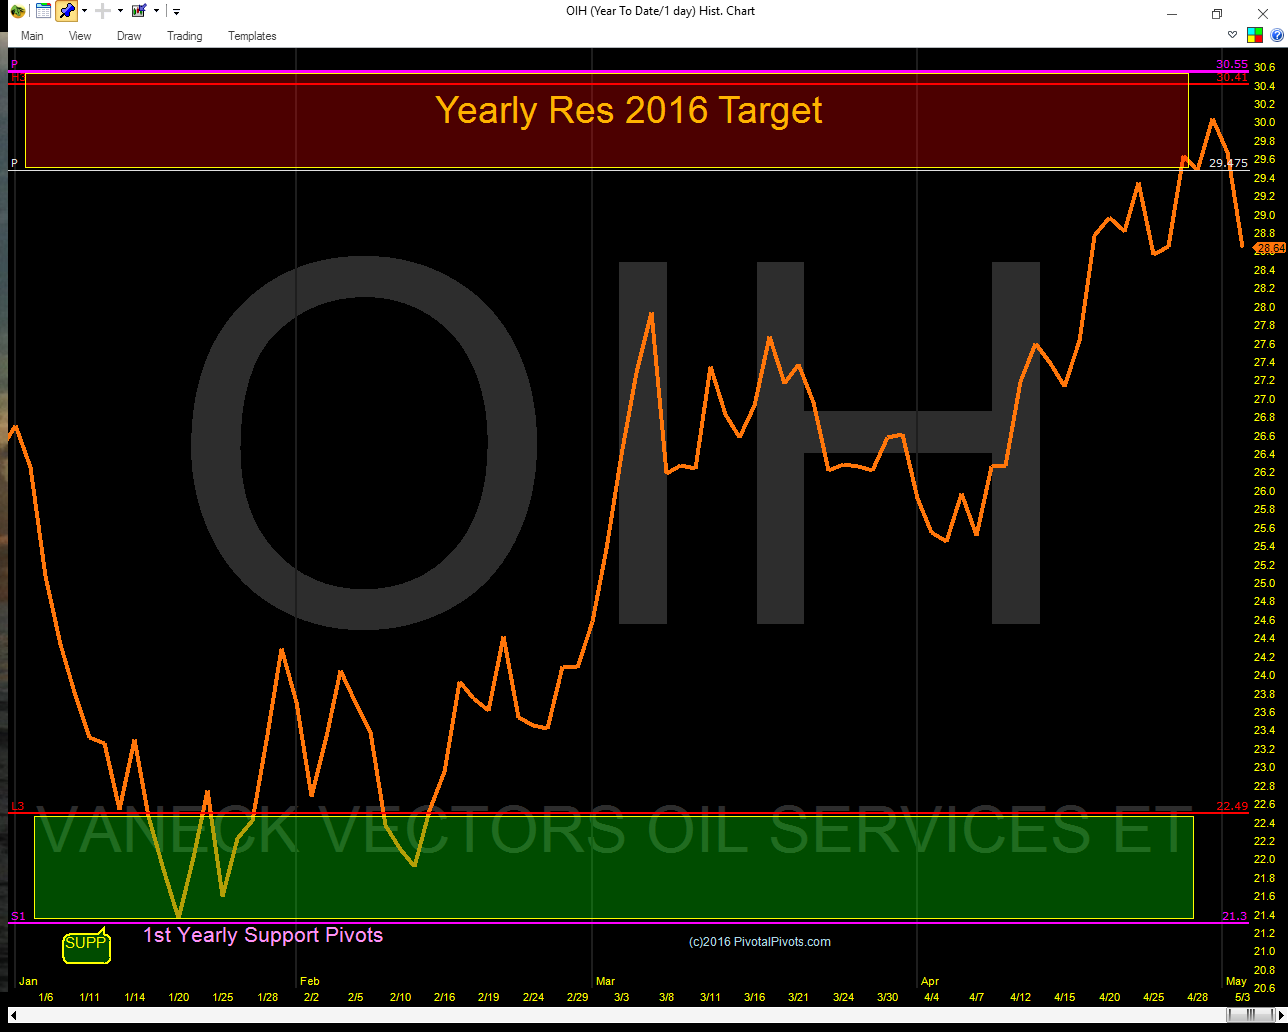Select the 21.3 S1 price label
1288x1032 pixels.
point(1235,917)
